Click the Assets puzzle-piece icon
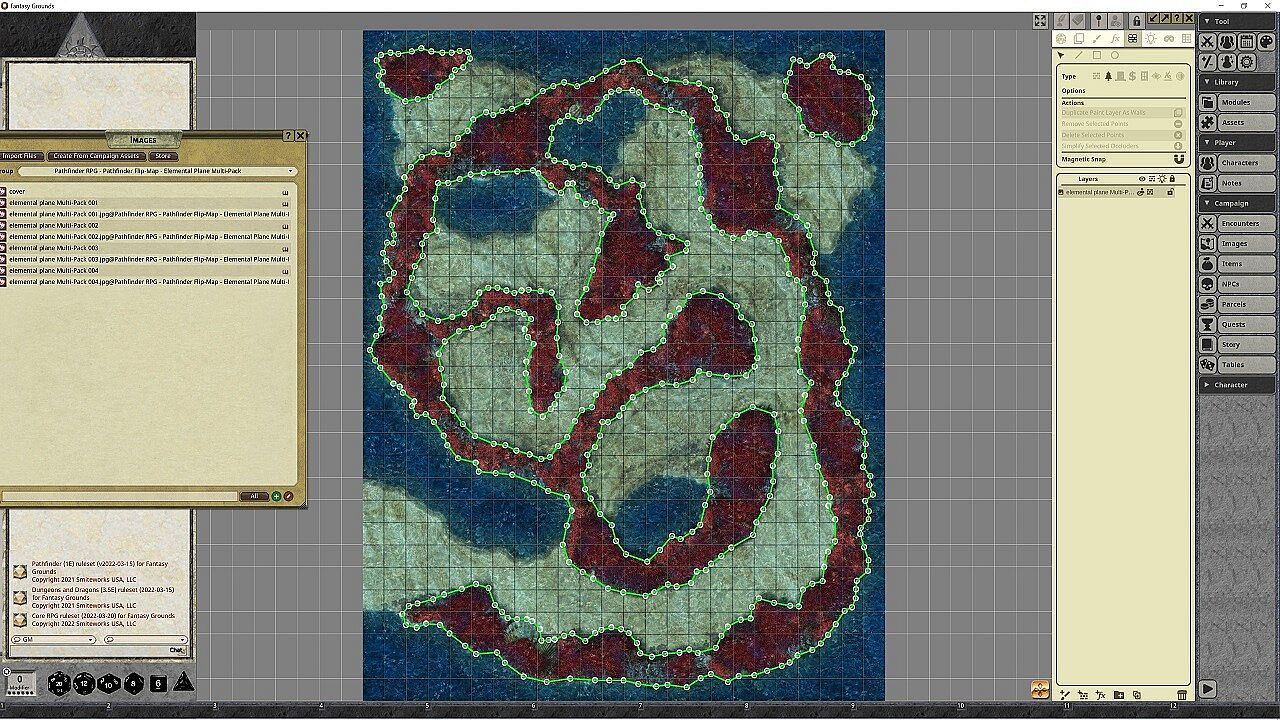1280x720 pixels. click(1207, 122)
